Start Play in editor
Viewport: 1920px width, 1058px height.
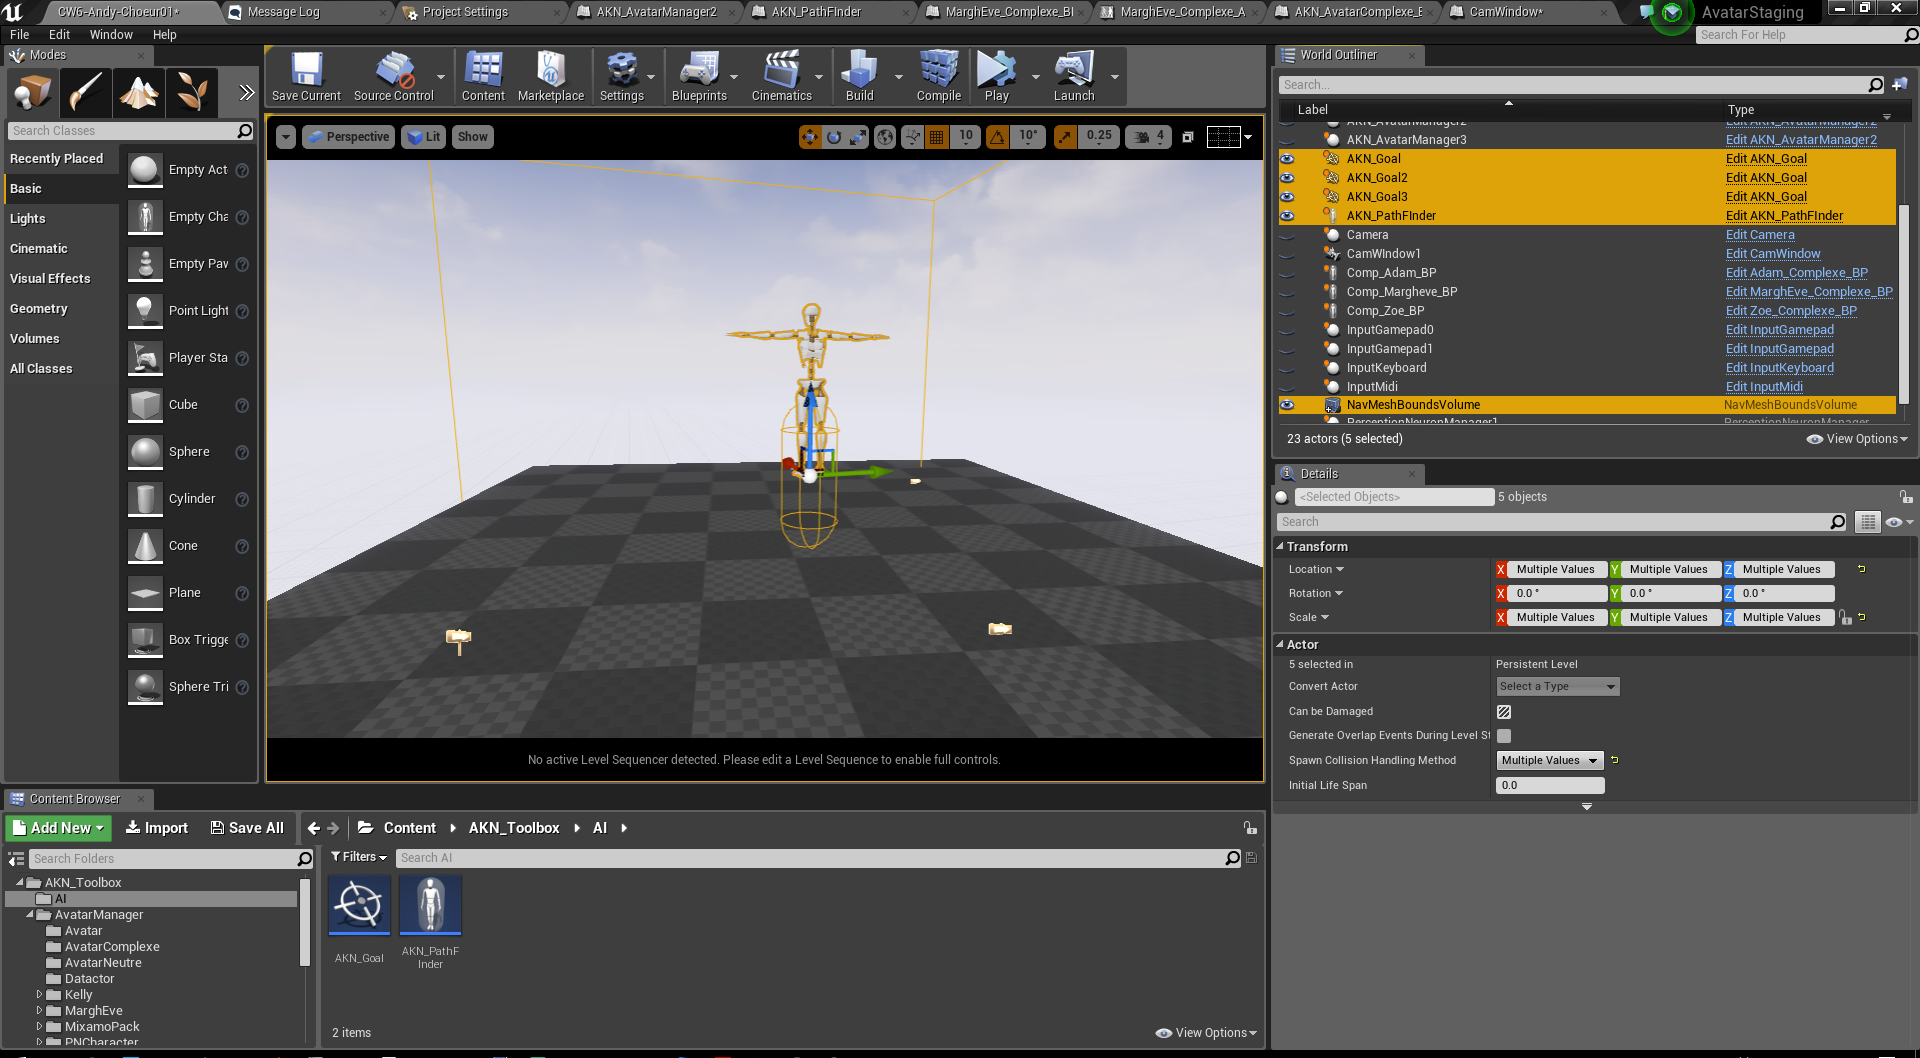click(x=996, y=77)
